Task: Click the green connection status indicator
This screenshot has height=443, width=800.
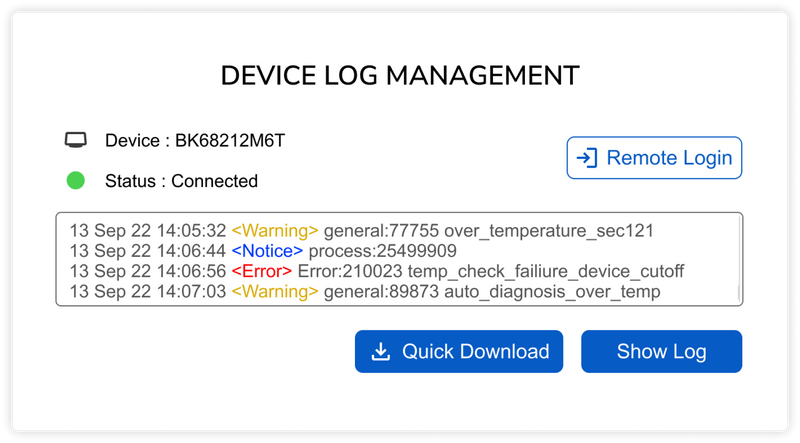Action: click(x=75, y=181)
